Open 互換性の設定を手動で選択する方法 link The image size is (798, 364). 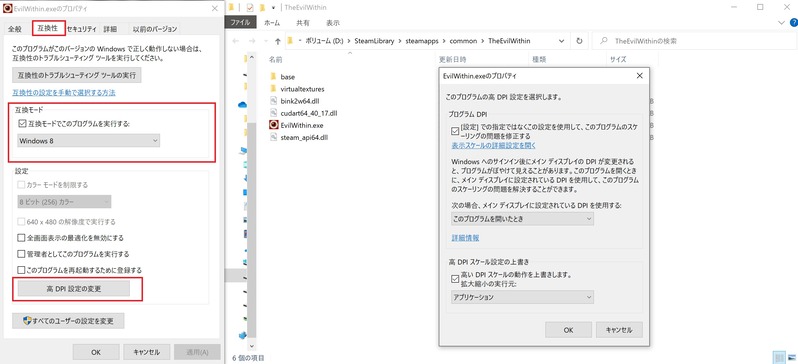click(64, 93)
